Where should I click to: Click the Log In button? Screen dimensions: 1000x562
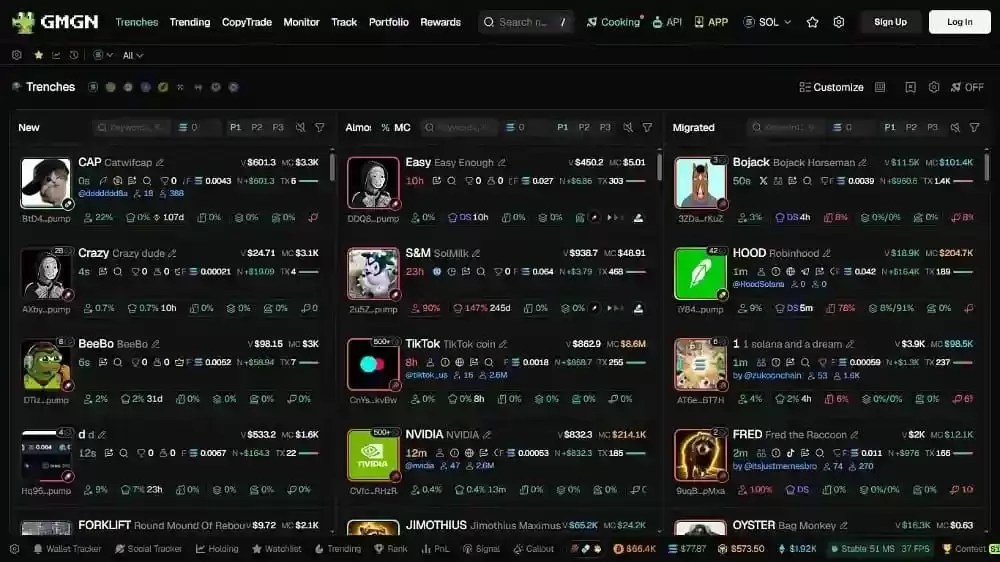pos(959,22)
